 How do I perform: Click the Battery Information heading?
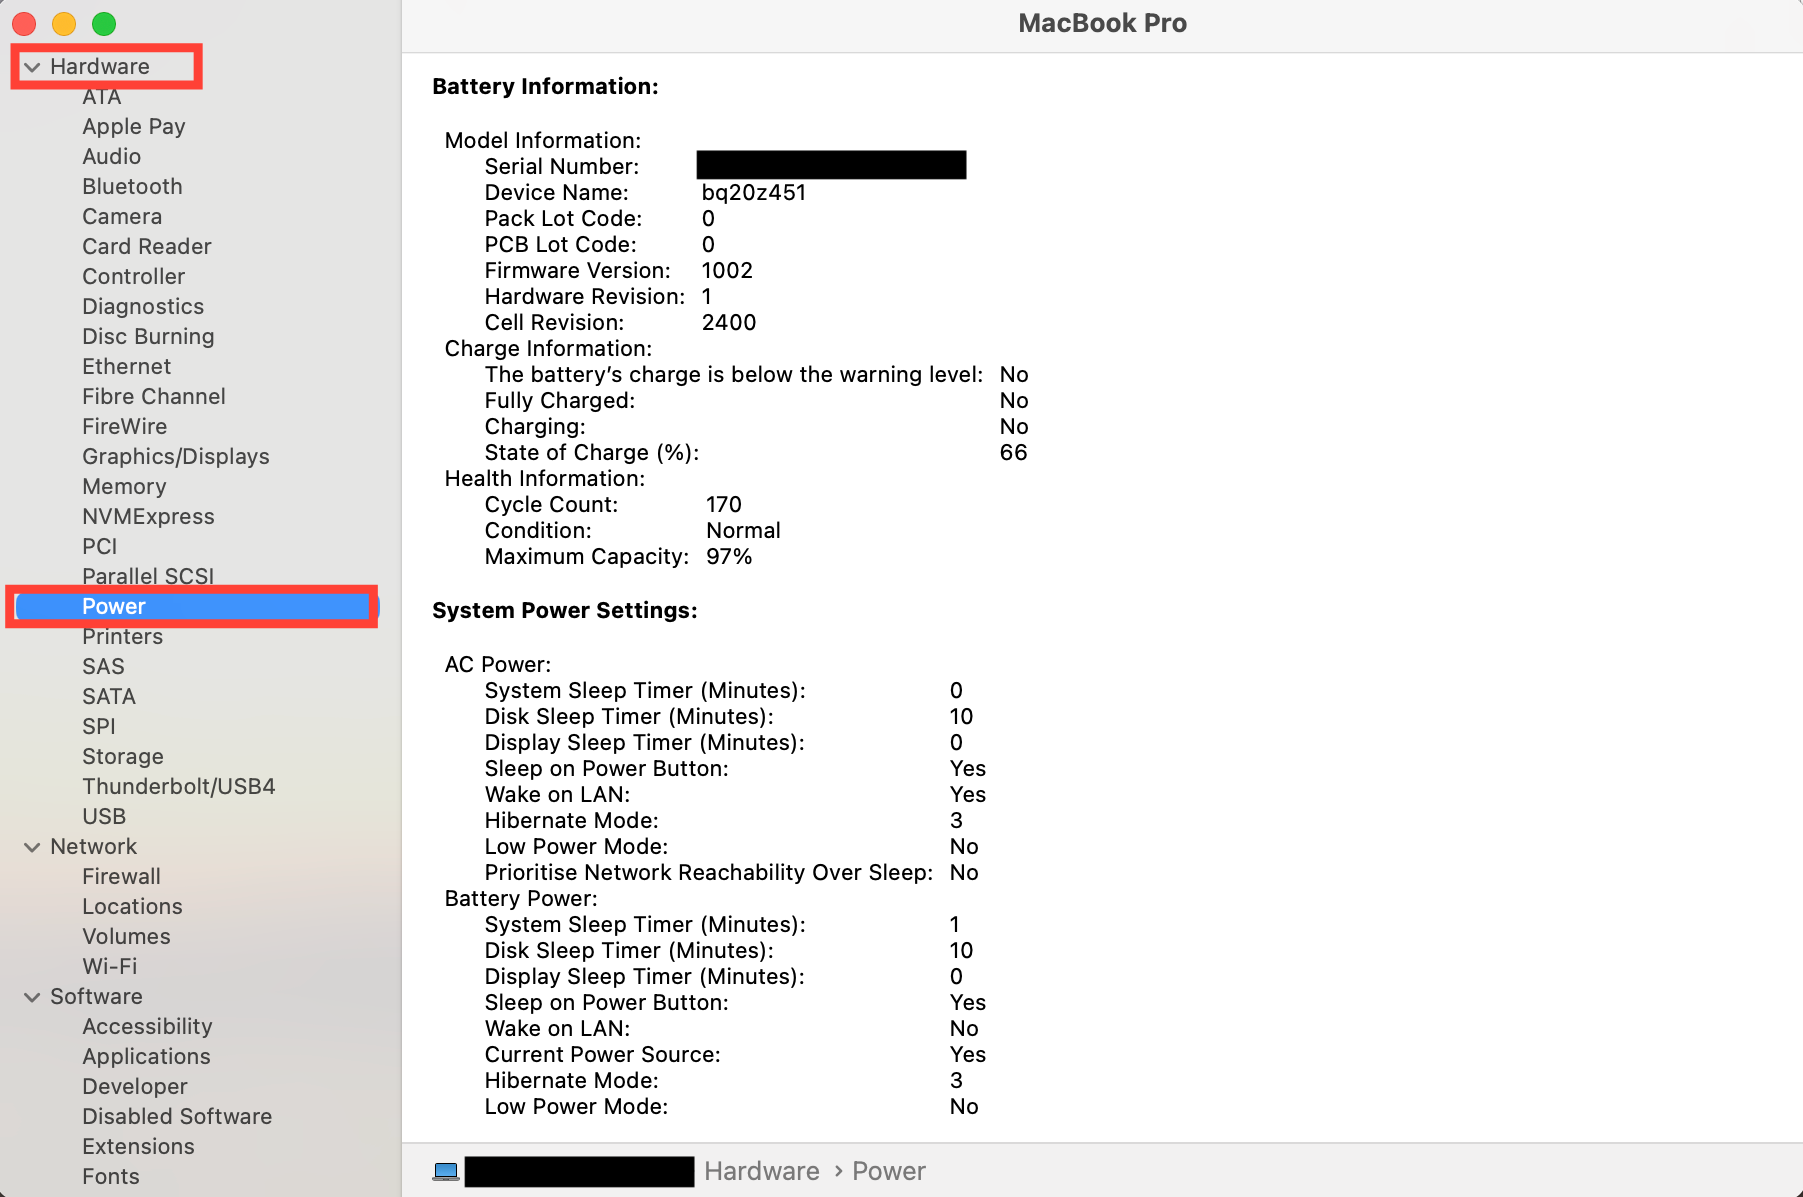point(545,87)
